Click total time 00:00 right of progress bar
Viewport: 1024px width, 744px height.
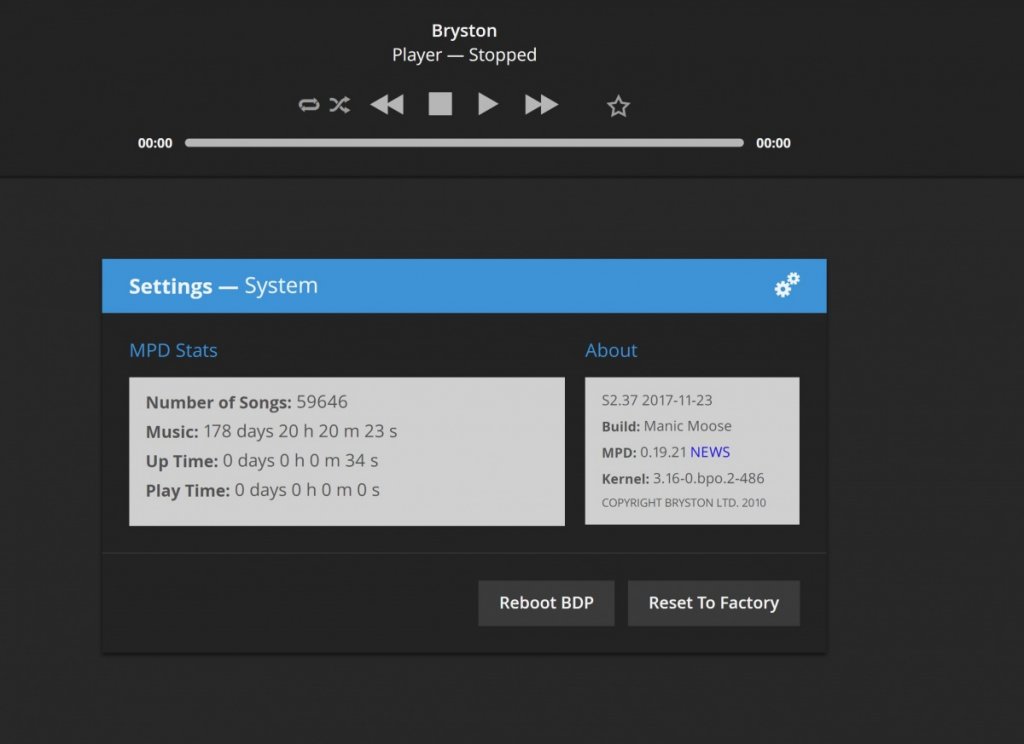click(x=773, y=143)
